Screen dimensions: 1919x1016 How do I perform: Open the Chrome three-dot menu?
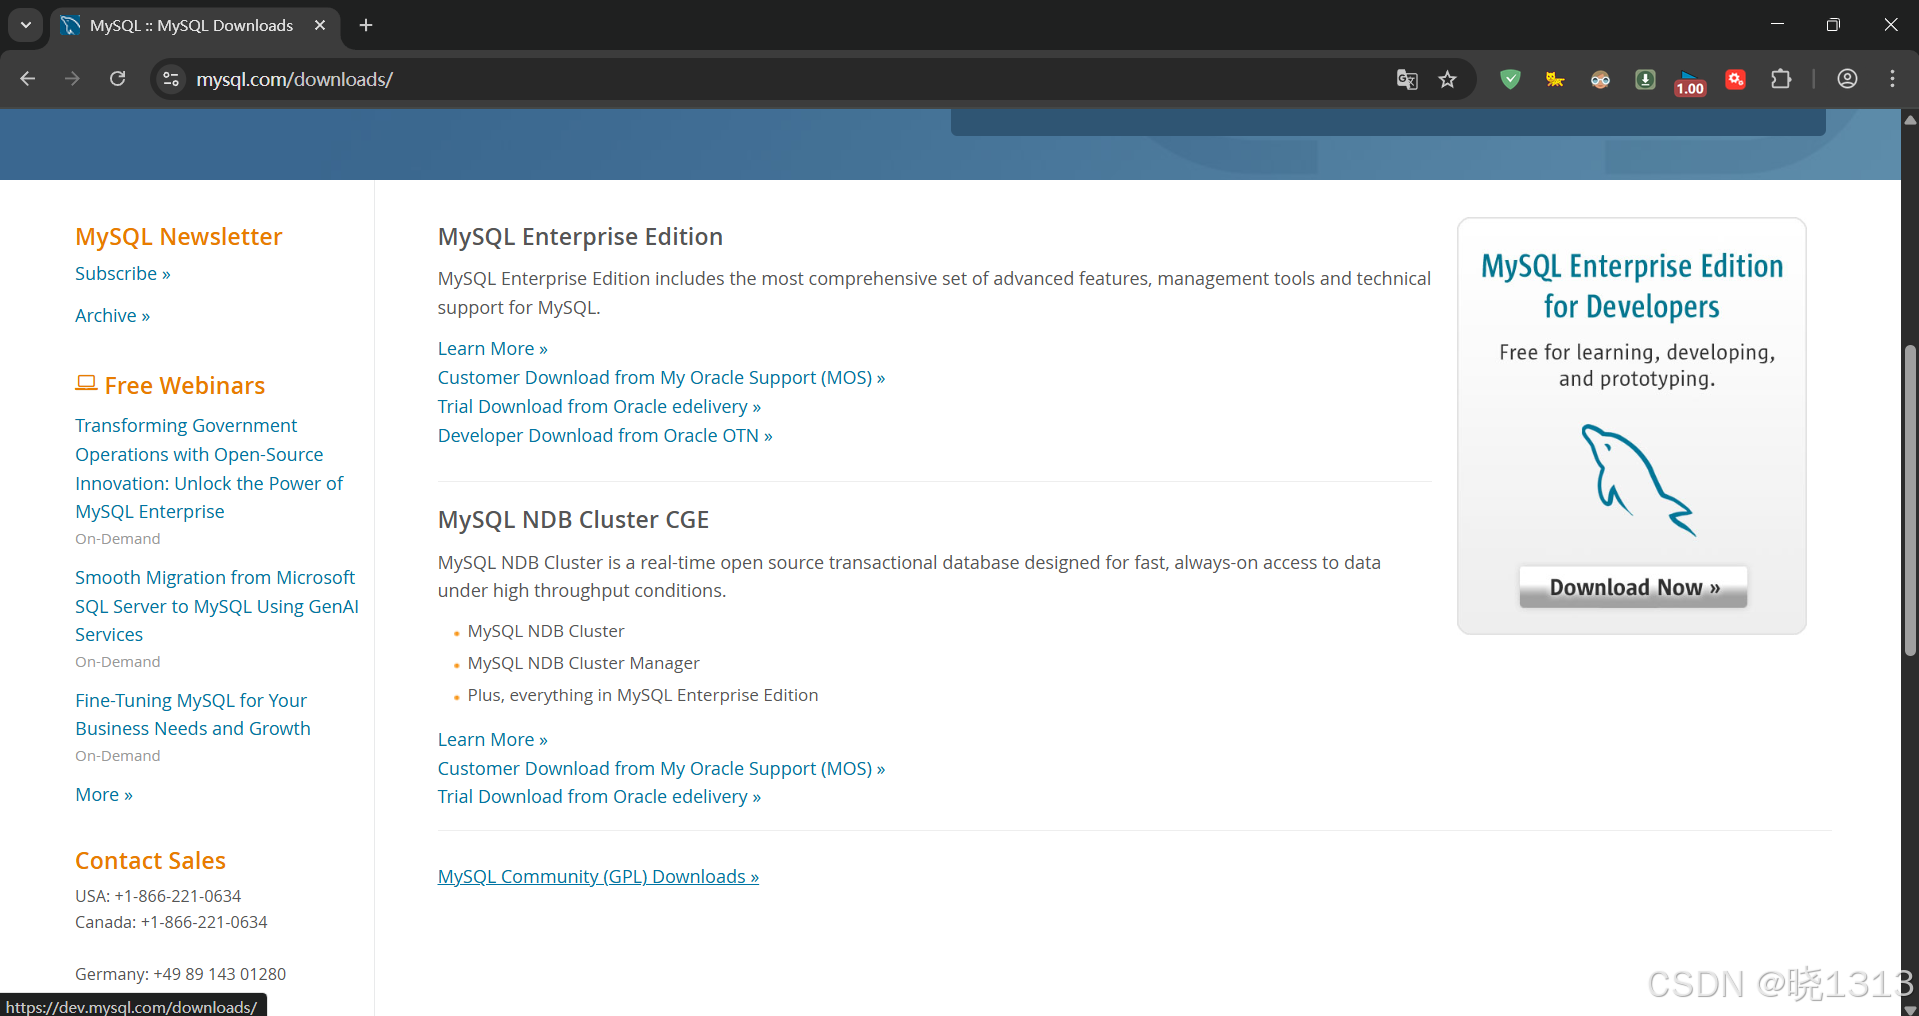point(1892,79)
